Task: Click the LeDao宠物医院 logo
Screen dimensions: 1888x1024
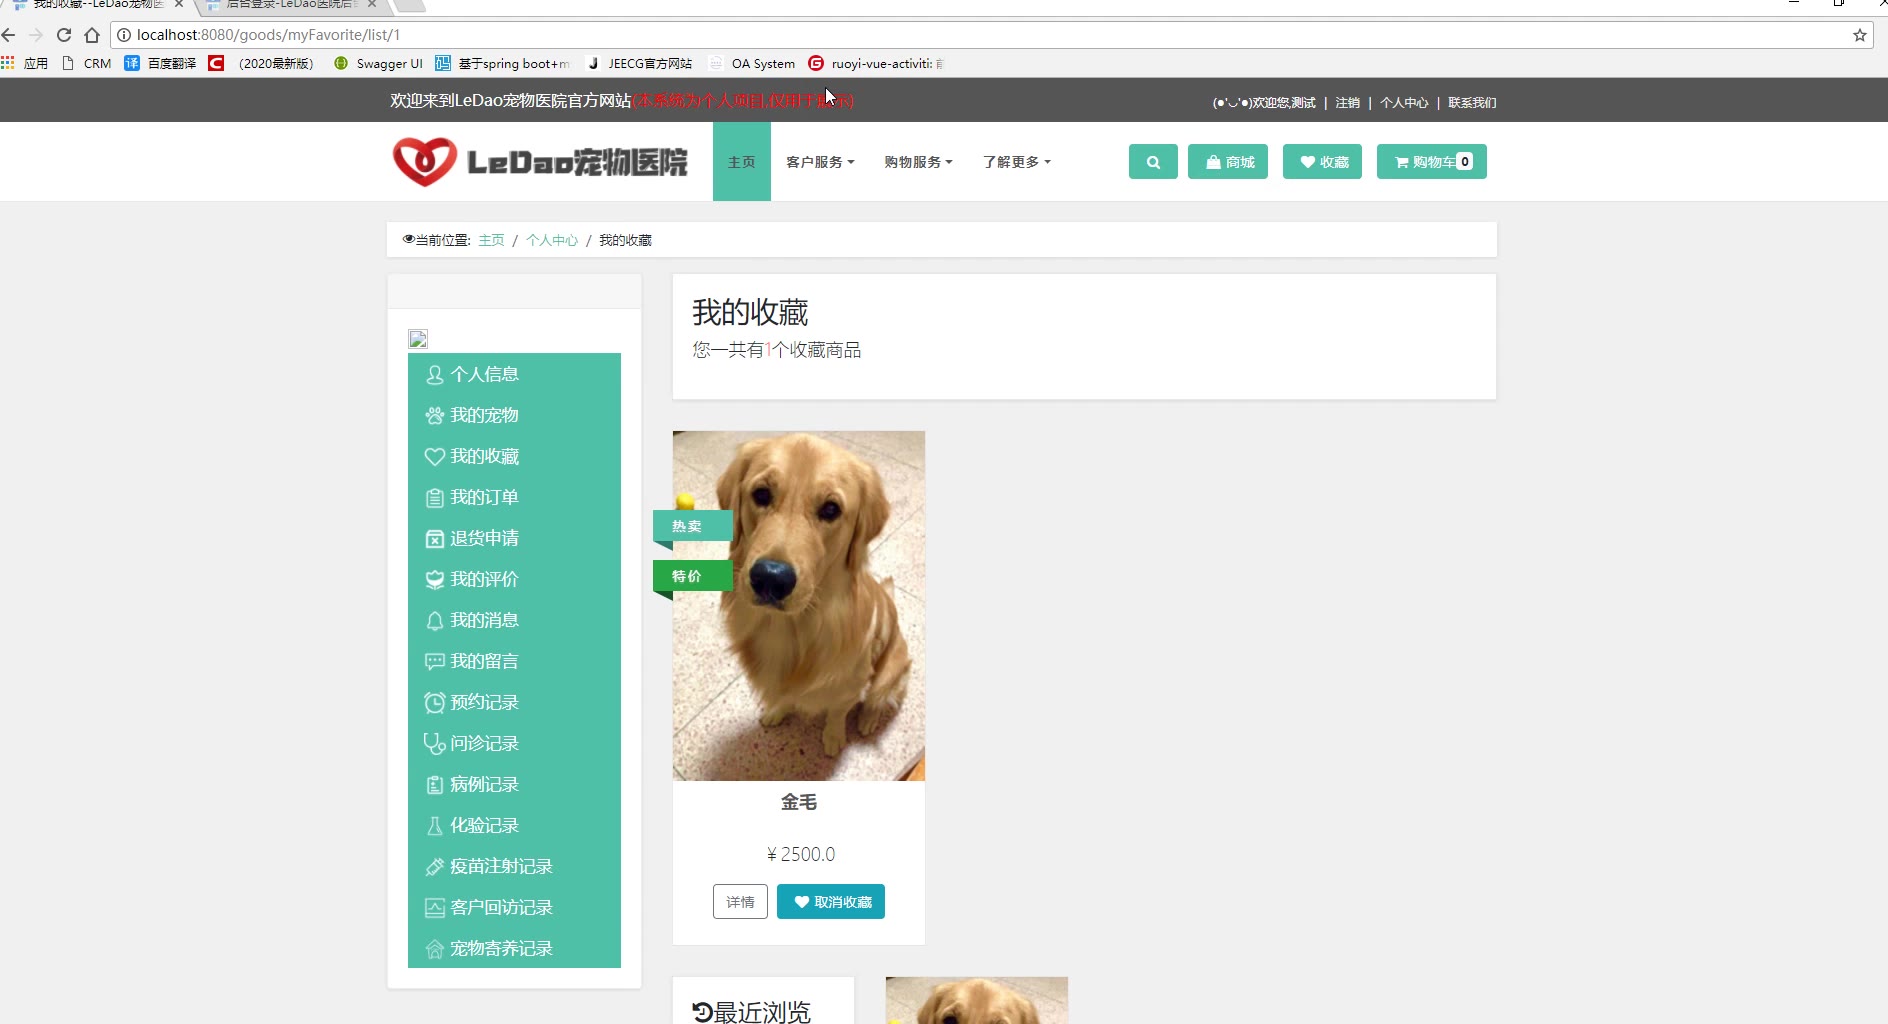Action: click(x=540, y=162)
